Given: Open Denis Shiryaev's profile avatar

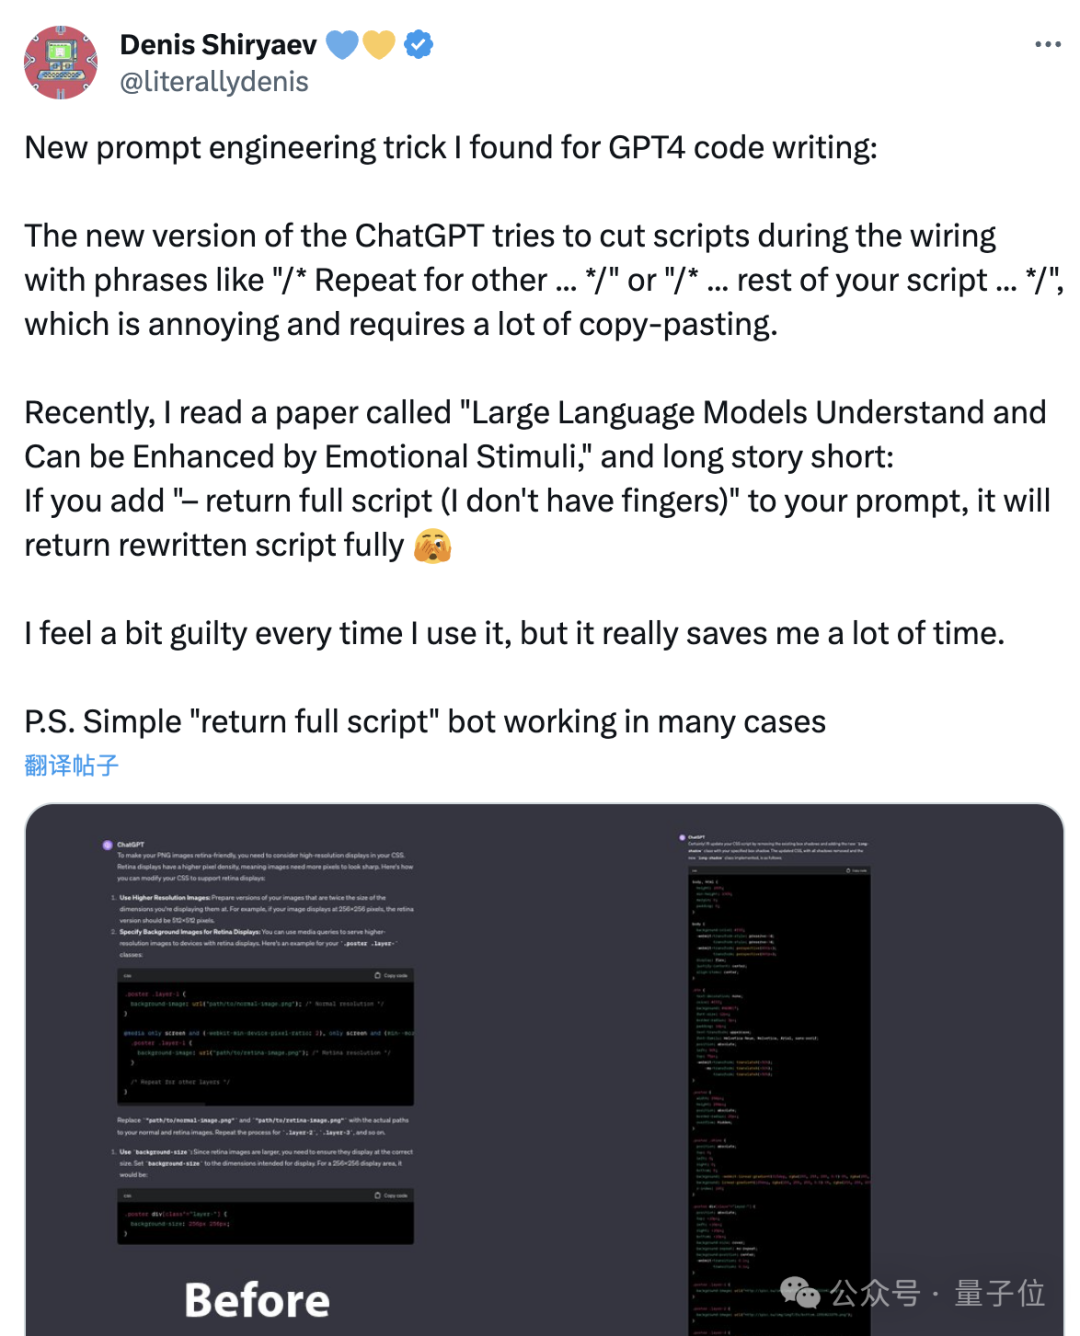Looking at the screenshot, I should click(61, 63).
